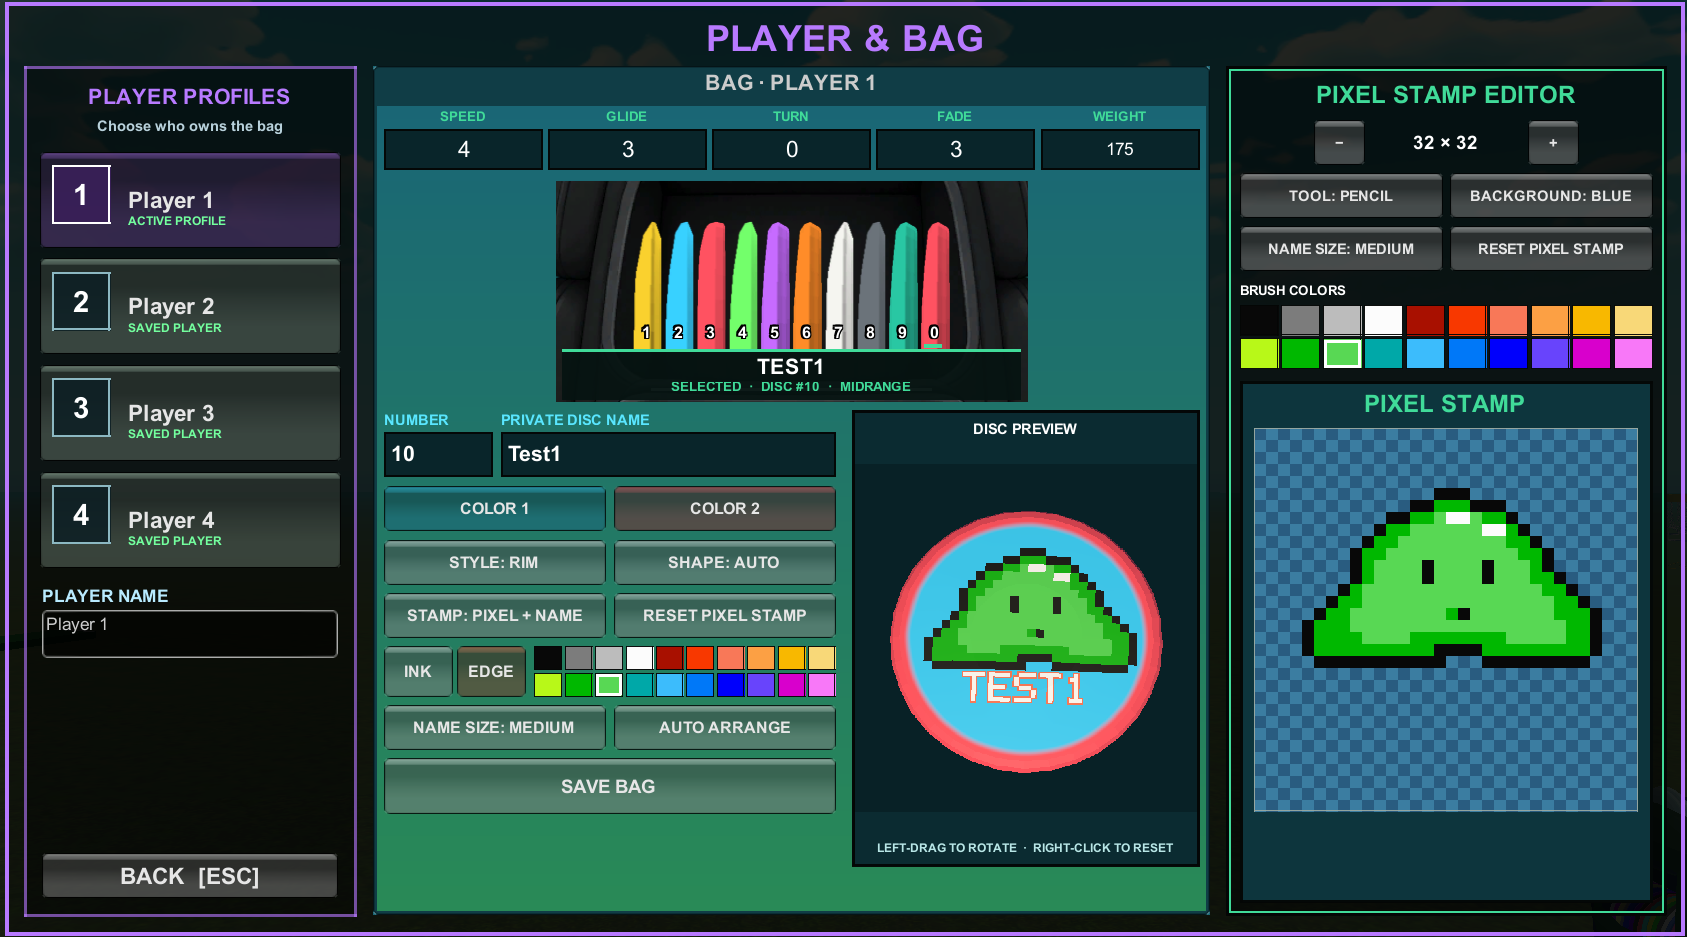This screenshot has height=937, width=1687.
Task: Switch to Player 3 saved profile
Action: pyautogui.click(x=190, y=414)
